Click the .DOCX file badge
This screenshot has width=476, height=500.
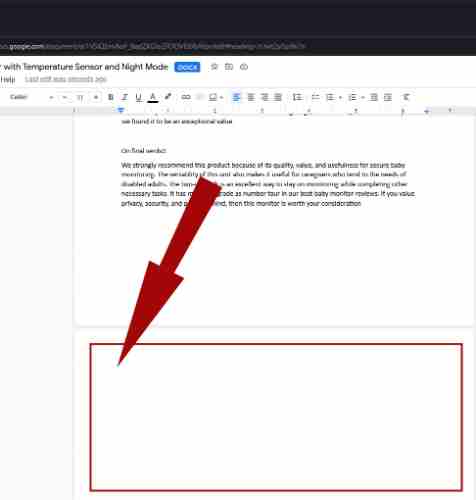(x=187, y=67)
